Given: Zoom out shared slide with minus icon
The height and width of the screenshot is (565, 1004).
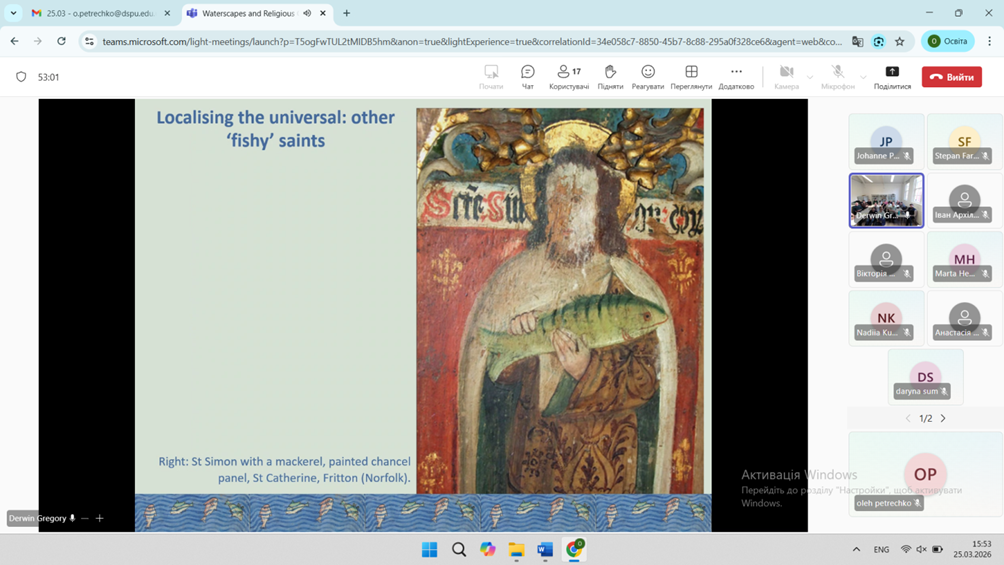Looking at the screenshot, I should (x=85, y=518).
